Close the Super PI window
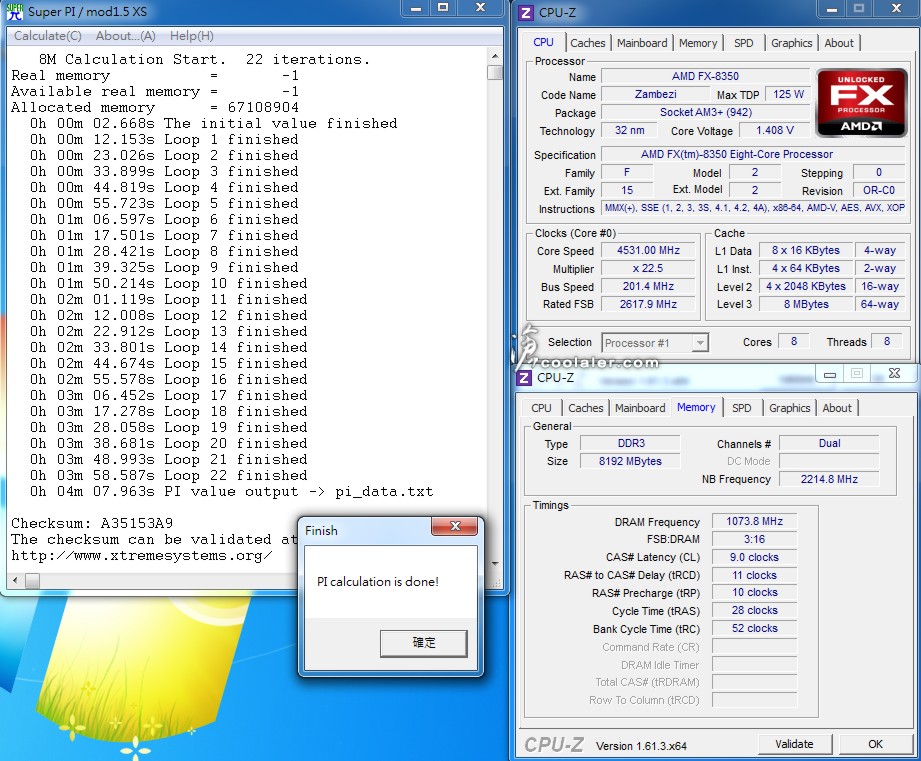 480,8
